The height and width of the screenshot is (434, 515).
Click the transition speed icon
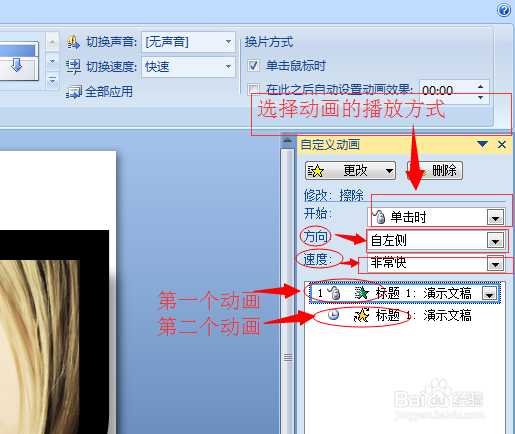[73, 67]
